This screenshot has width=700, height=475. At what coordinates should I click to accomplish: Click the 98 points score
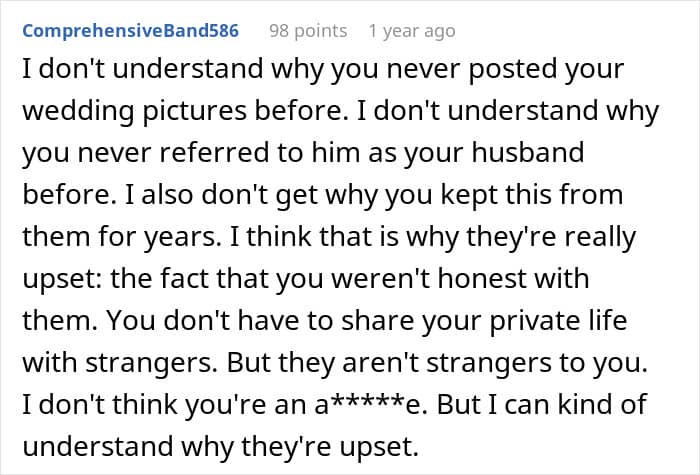click(308, 31)
